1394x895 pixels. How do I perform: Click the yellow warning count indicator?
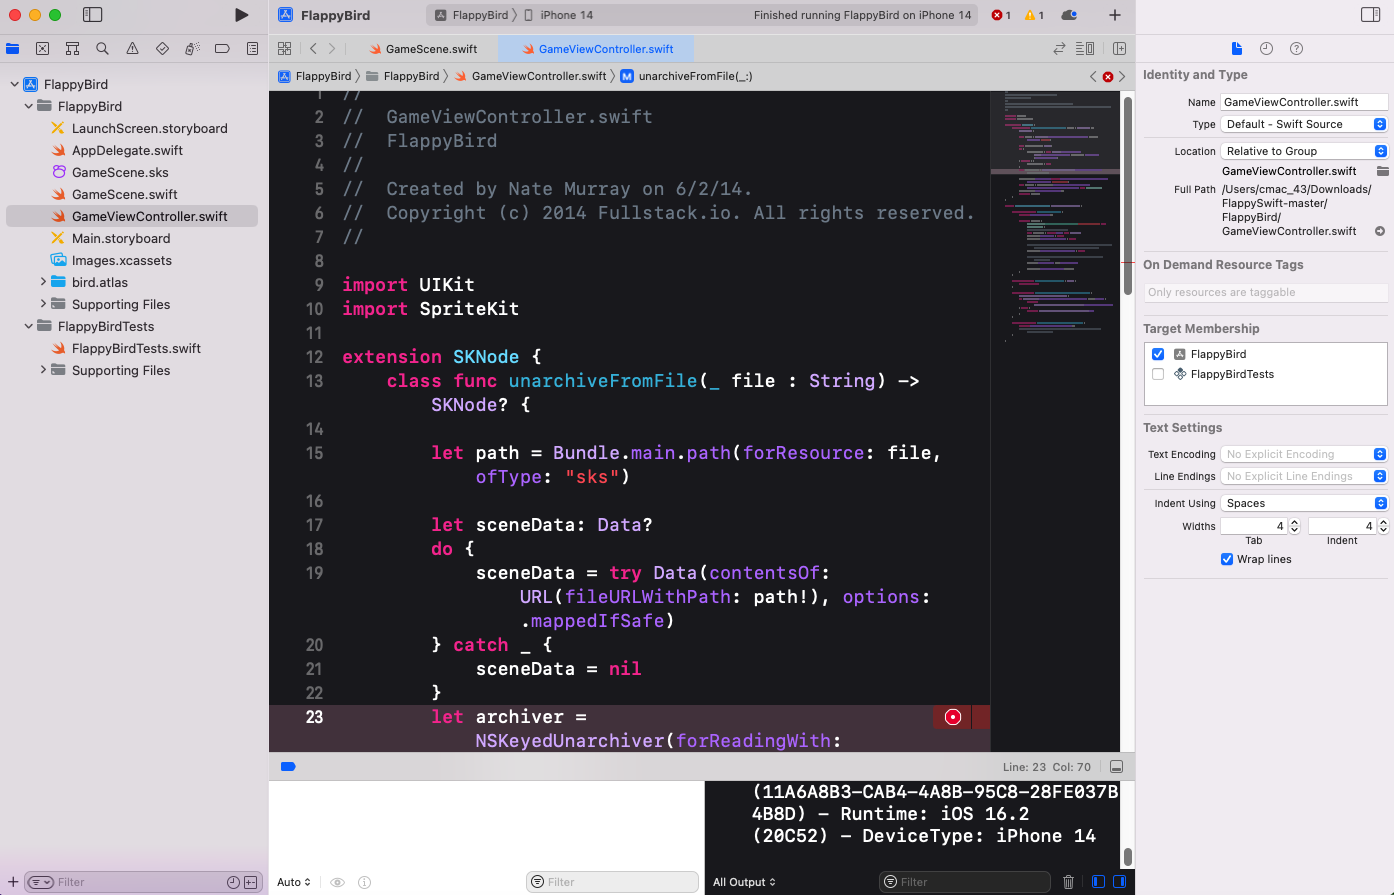(x=1034, y=15)
